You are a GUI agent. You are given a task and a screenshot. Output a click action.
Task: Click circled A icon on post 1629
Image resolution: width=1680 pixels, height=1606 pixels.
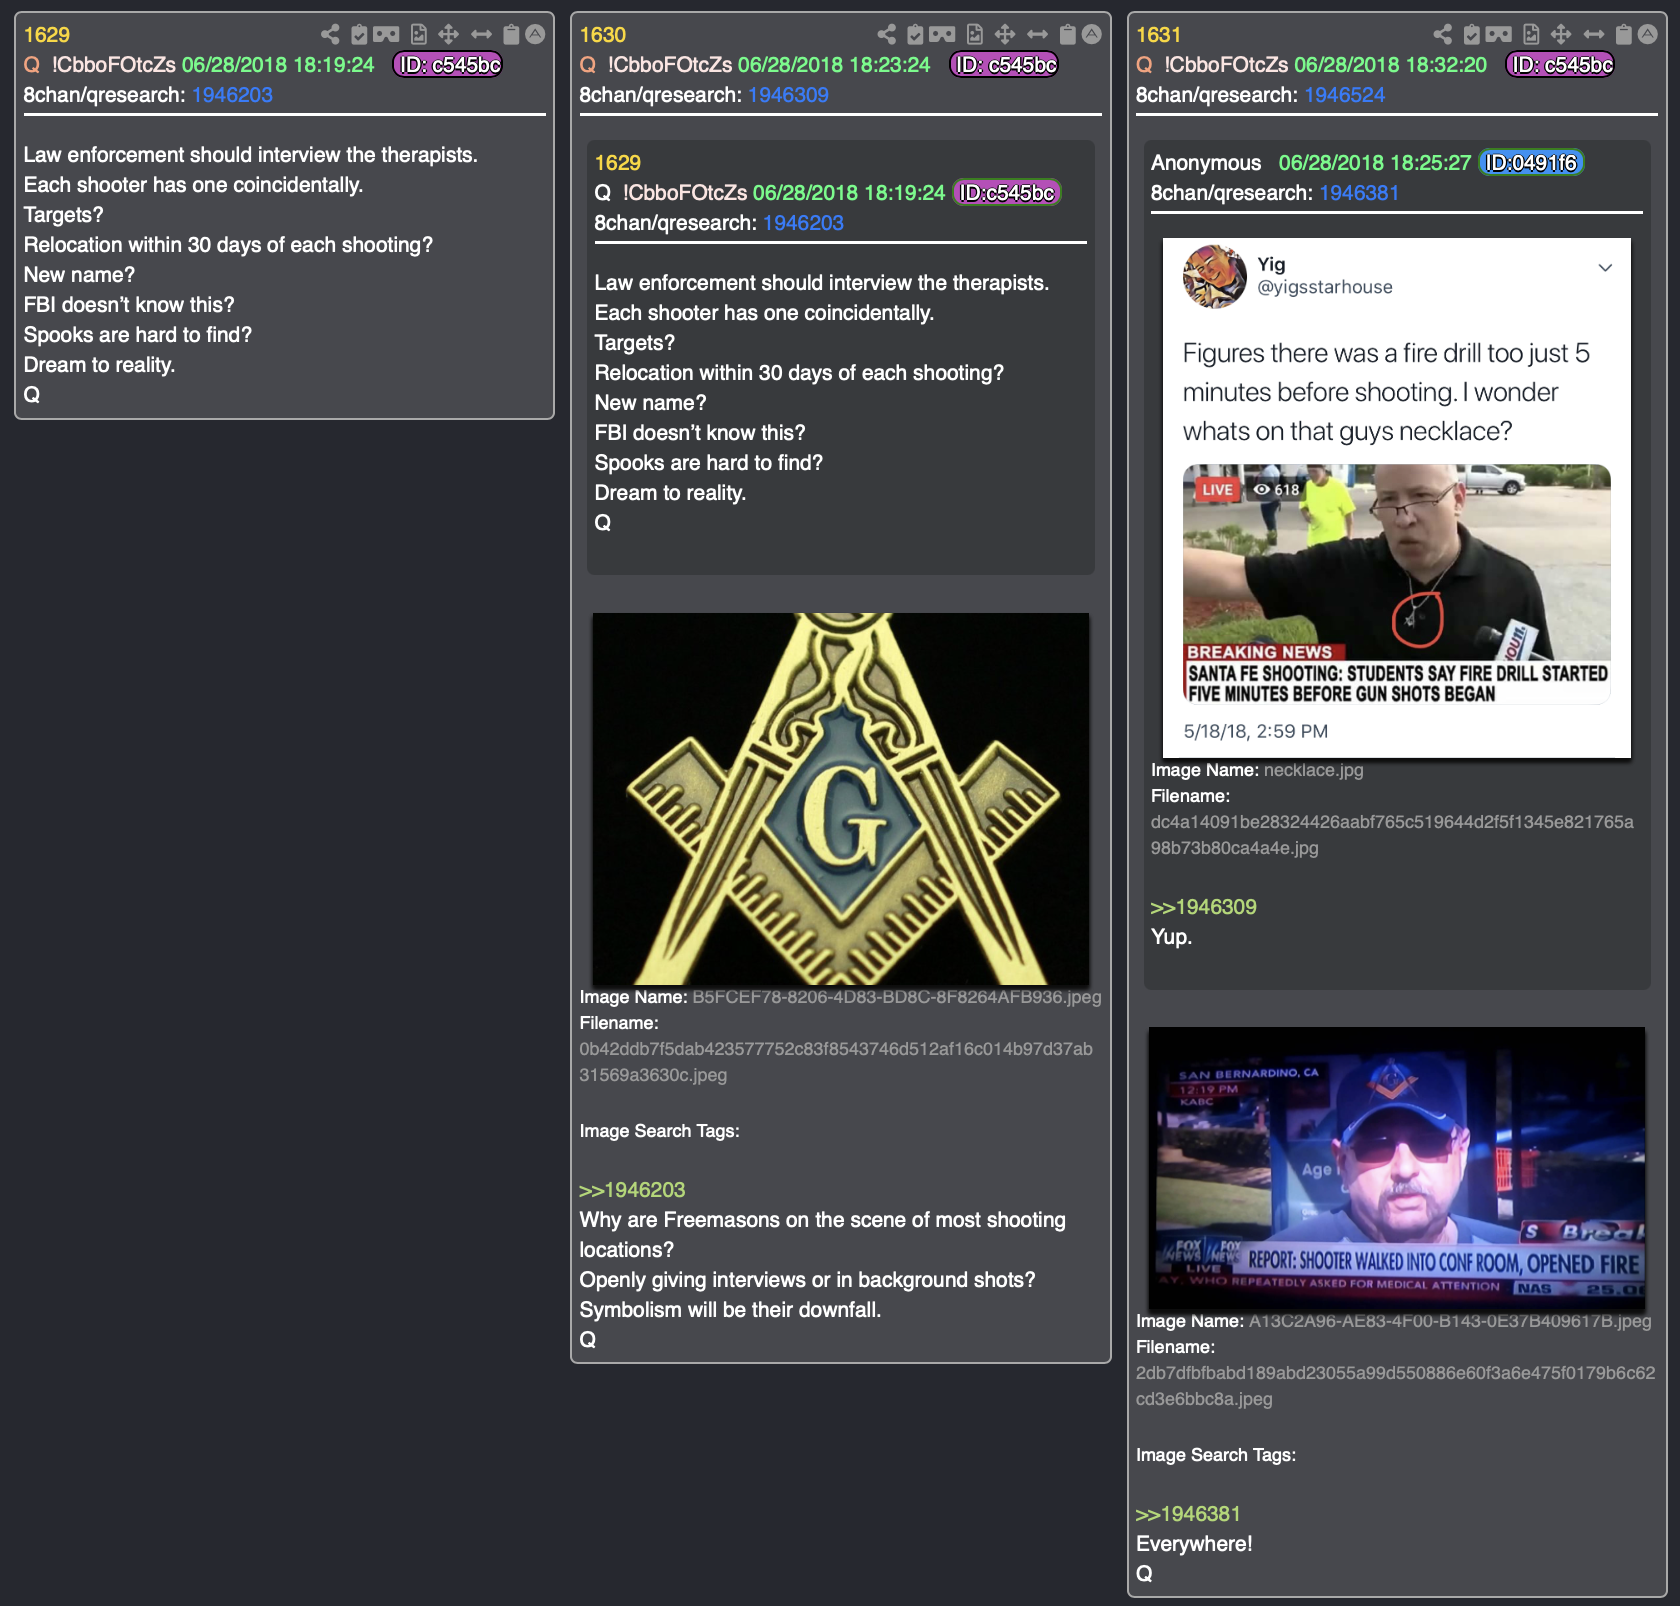click(536, 35)
